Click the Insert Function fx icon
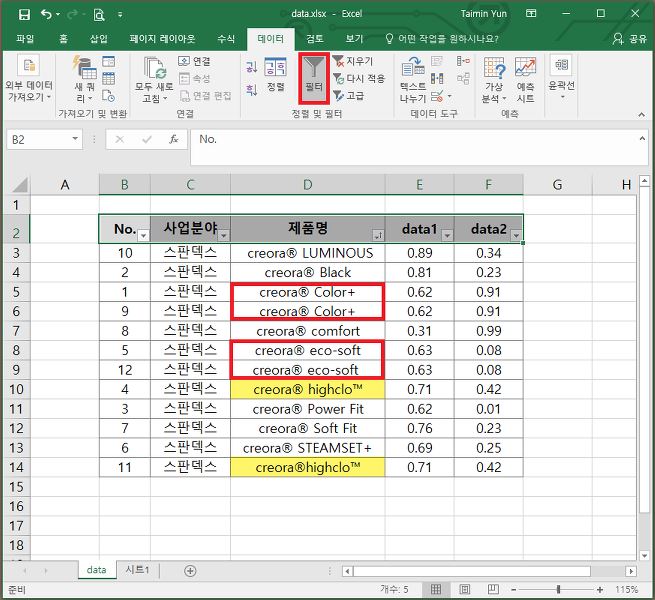This screenshot has height=600, width=655. point(174,139)
